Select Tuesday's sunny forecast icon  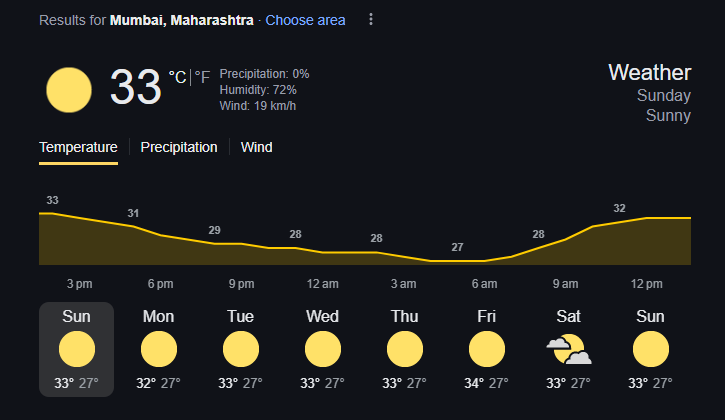(x=241, y=350)
